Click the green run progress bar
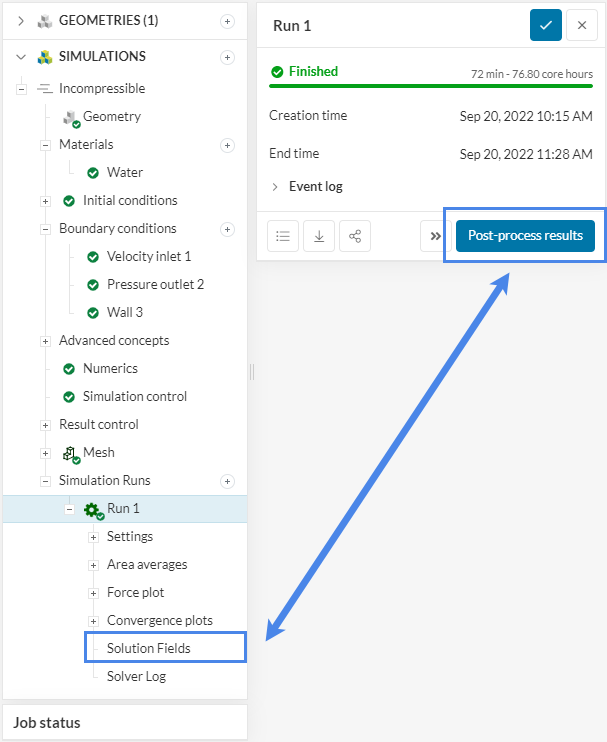This screenshot has height=742, width=607. (x=431, y=87)
